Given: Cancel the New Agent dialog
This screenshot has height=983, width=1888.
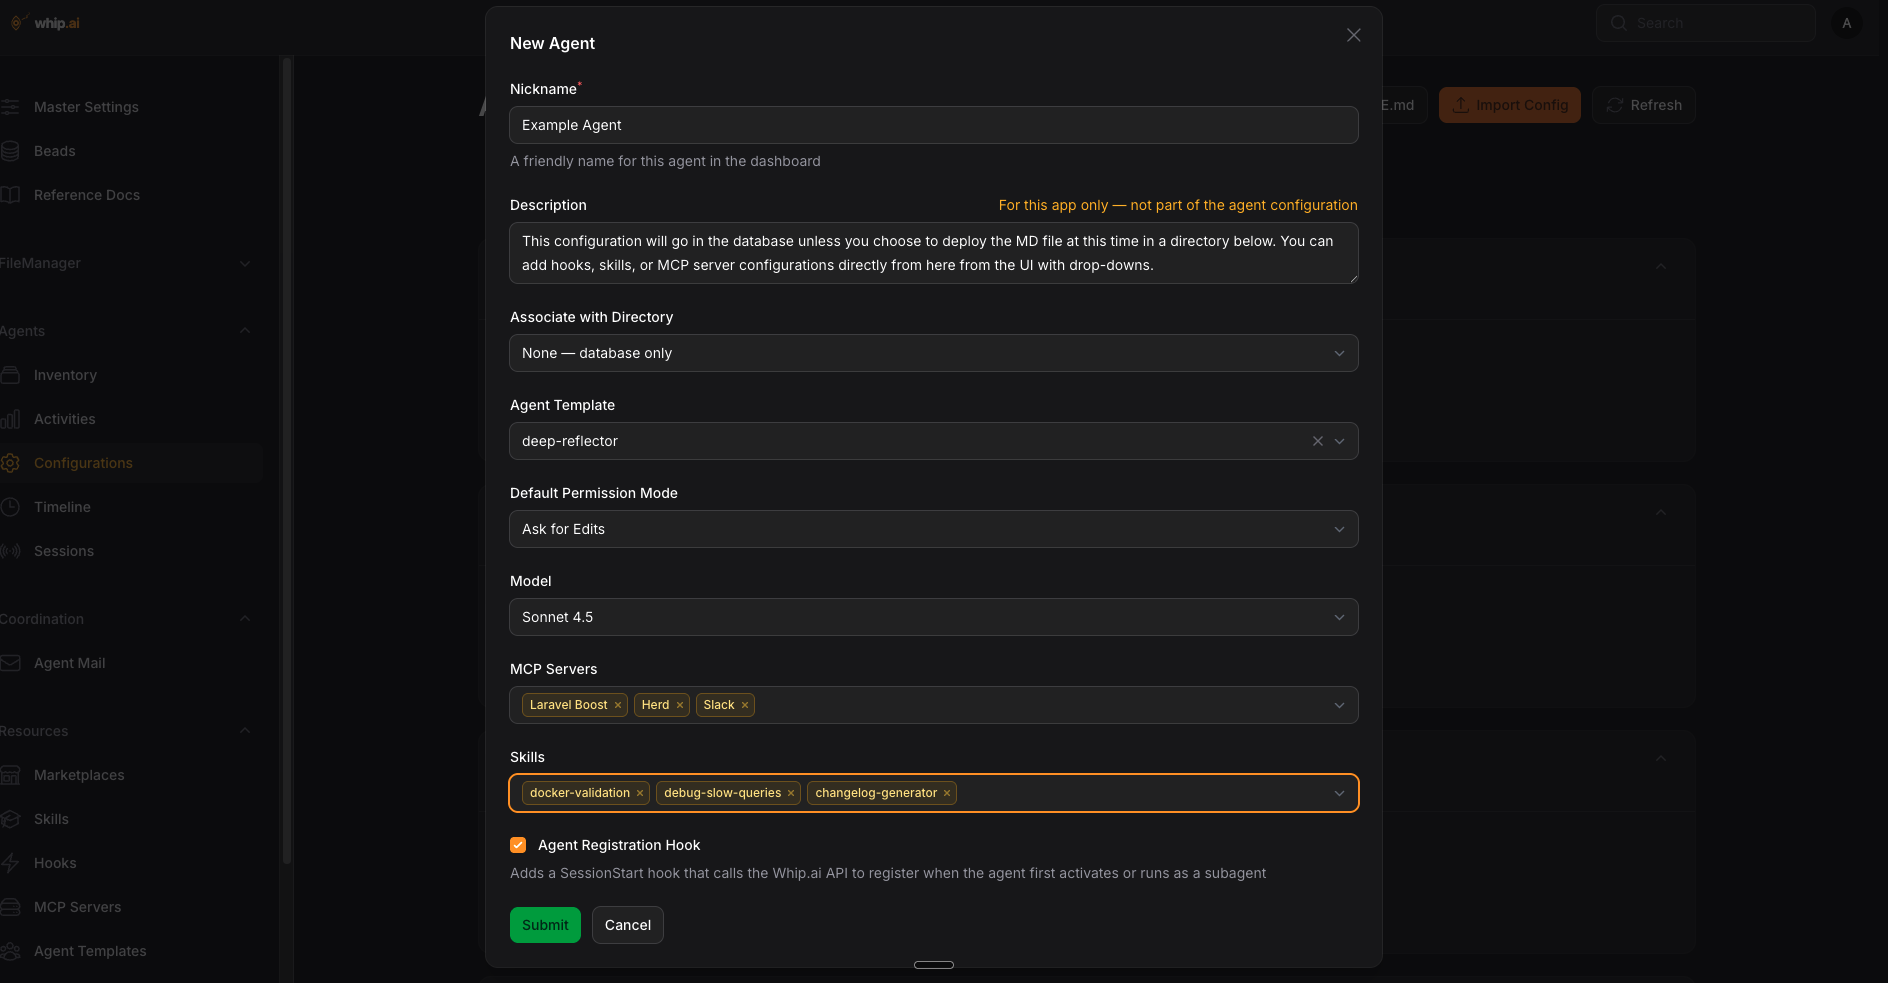Looking at the screenshot, I should tap(627, 925).
